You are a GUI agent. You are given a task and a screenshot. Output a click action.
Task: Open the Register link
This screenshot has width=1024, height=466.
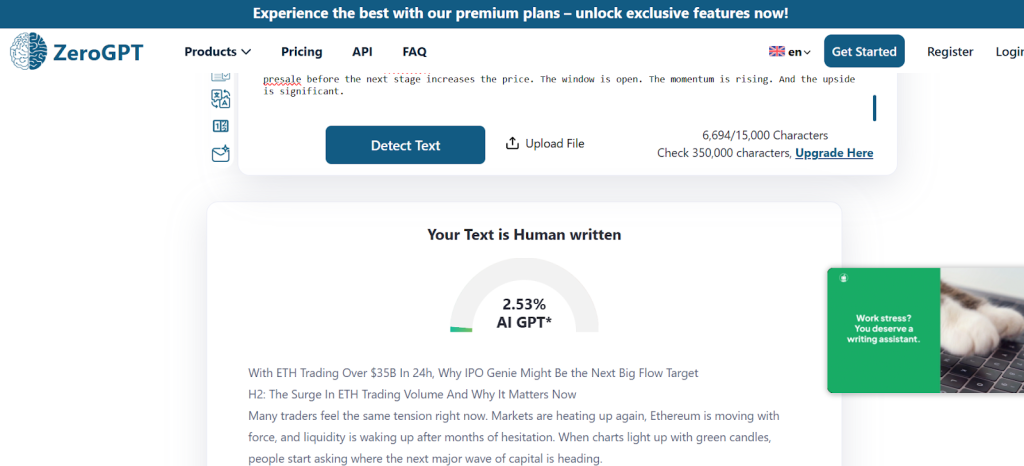[x=950, y=52]
